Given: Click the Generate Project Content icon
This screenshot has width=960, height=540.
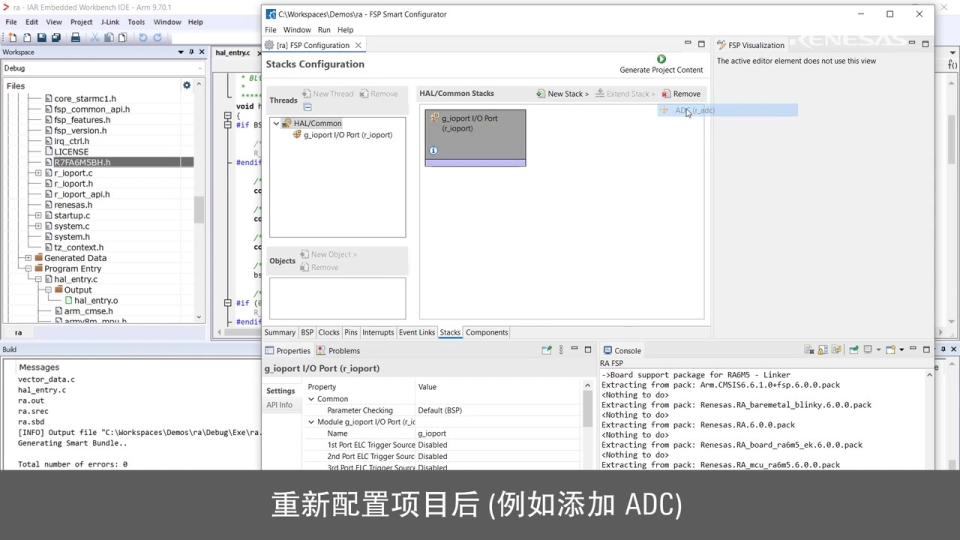Looking at the screenshot, I should (661, 59).
